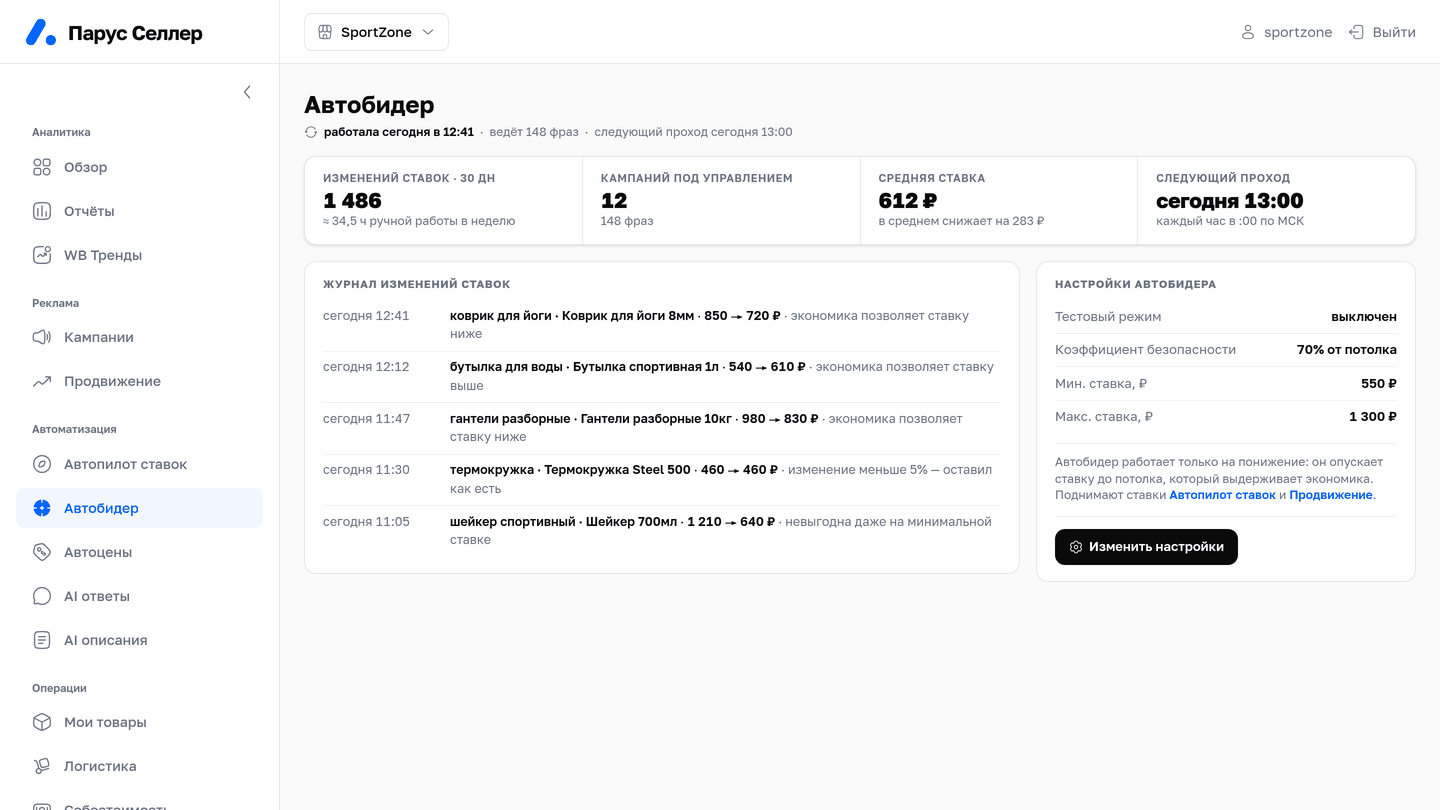Click the Автобидер sidebar icon
Image resolution: width=1440 pixels, height=810 pixels.
pos(42,508)
